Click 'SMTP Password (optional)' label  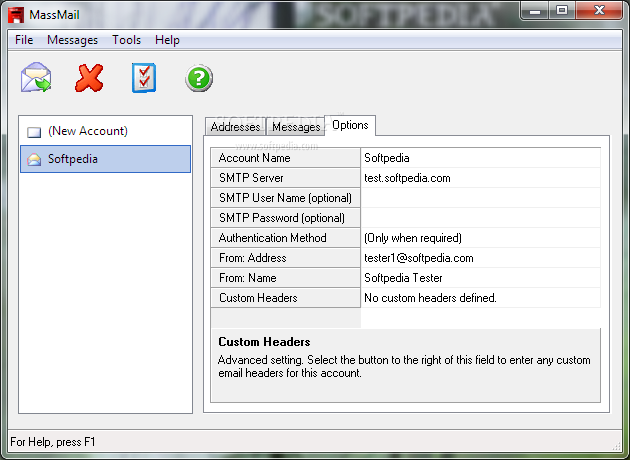click(285, 218)
